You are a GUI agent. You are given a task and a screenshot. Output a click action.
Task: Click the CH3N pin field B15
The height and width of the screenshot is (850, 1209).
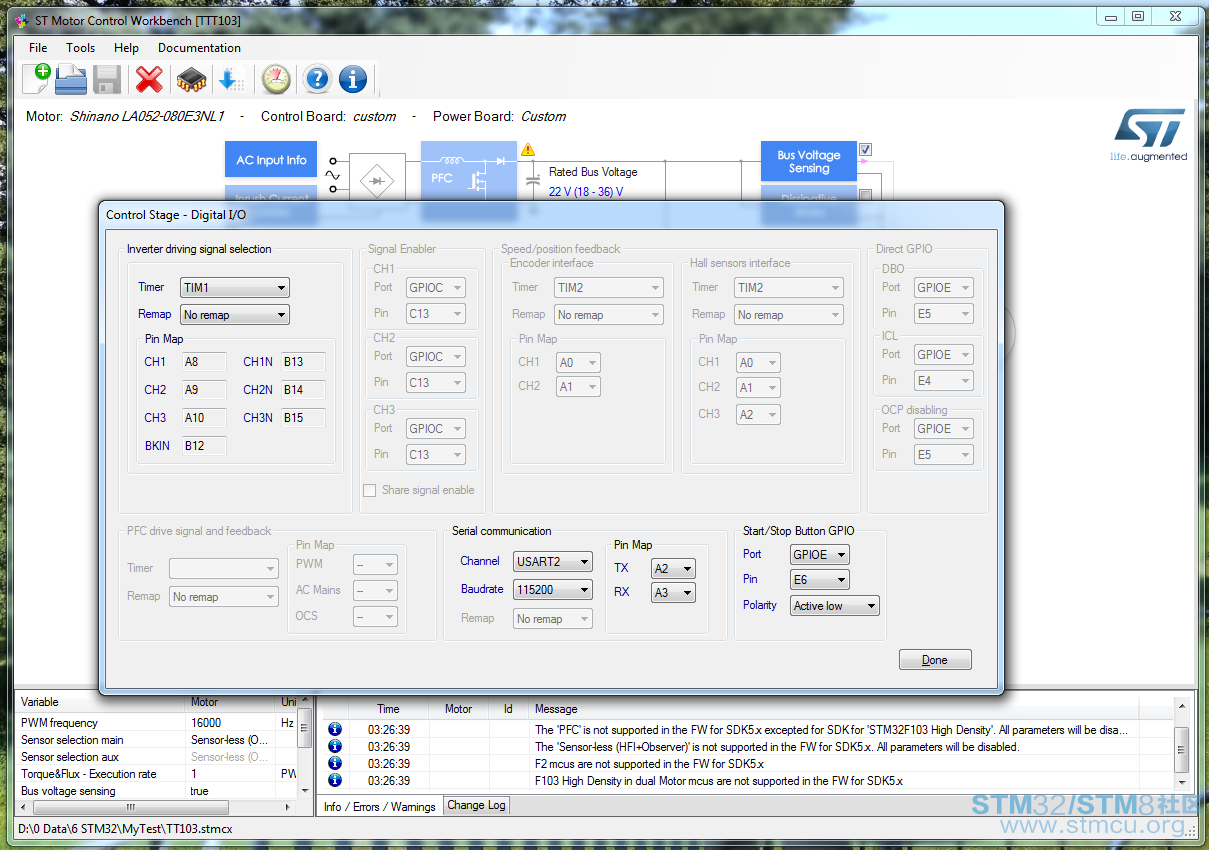pos(303,418)
